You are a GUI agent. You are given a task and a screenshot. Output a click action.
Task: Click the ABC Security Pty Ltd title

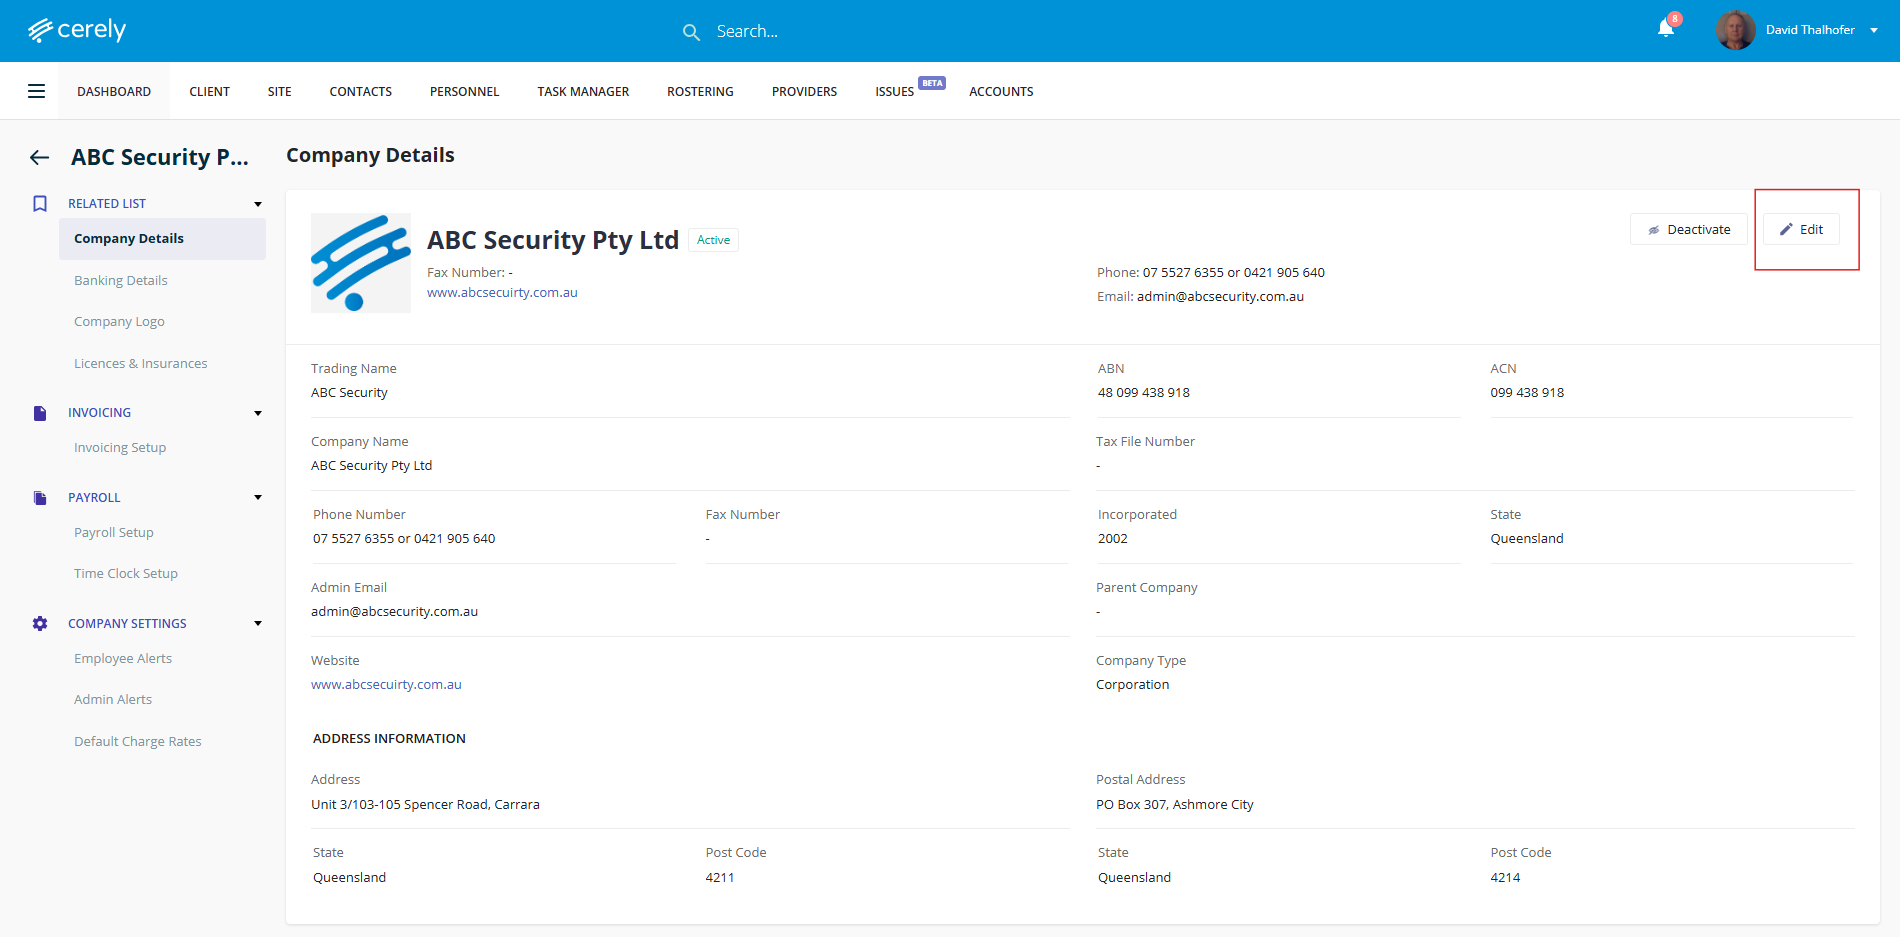(x=553, y=240)
